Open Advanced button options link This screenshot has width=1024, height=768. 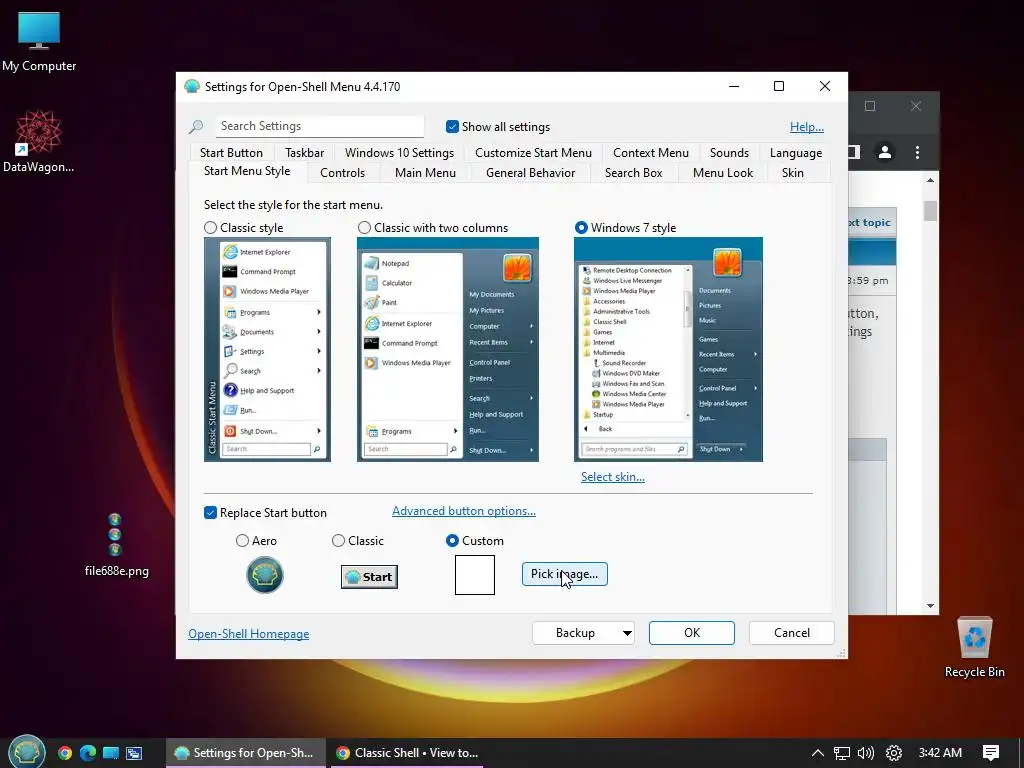coord(464,511)
